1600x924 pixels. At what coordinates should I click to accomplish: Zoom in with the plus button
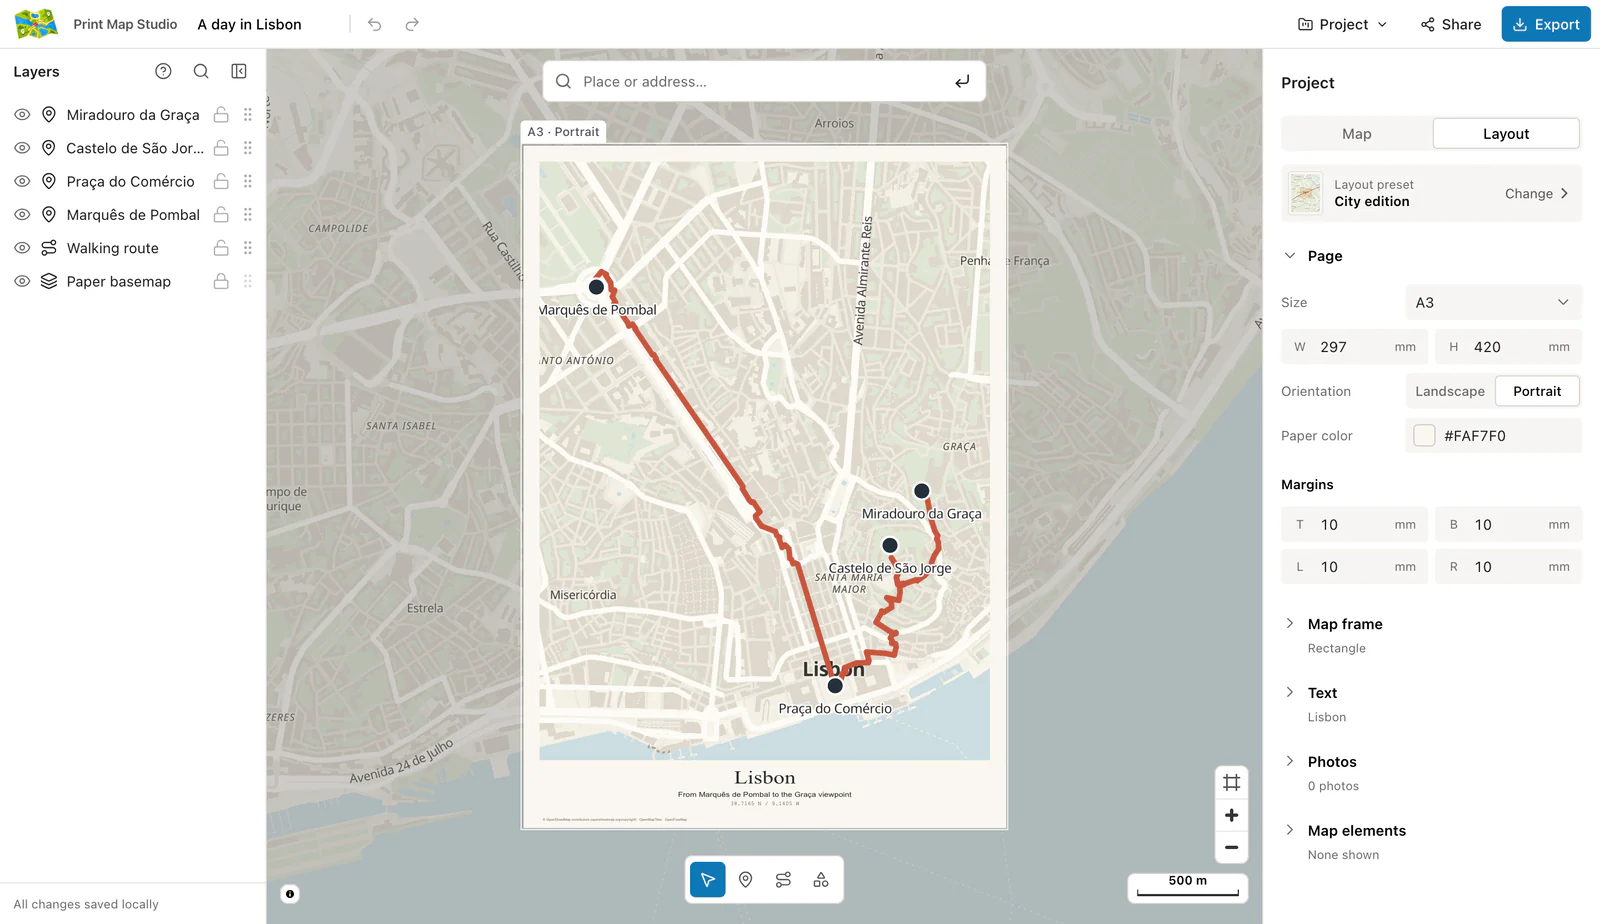[1232, 815]
